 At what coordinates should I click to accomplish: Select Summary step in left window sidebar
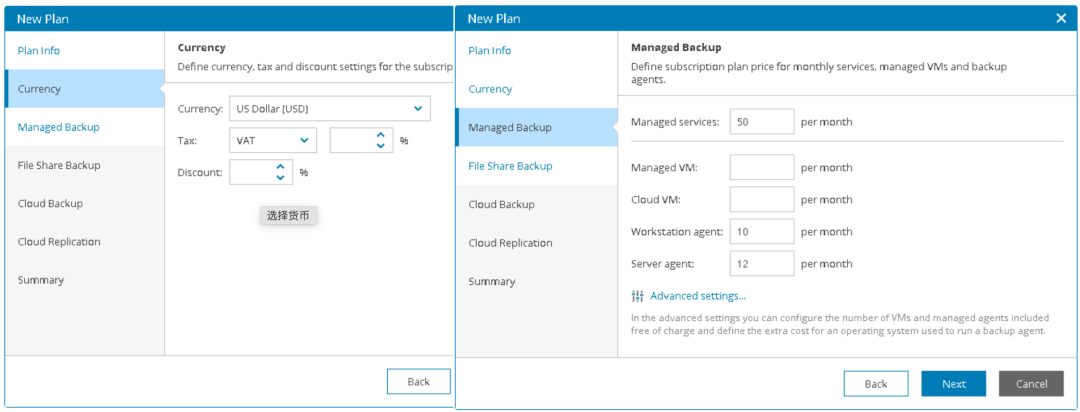pos(41,280)
